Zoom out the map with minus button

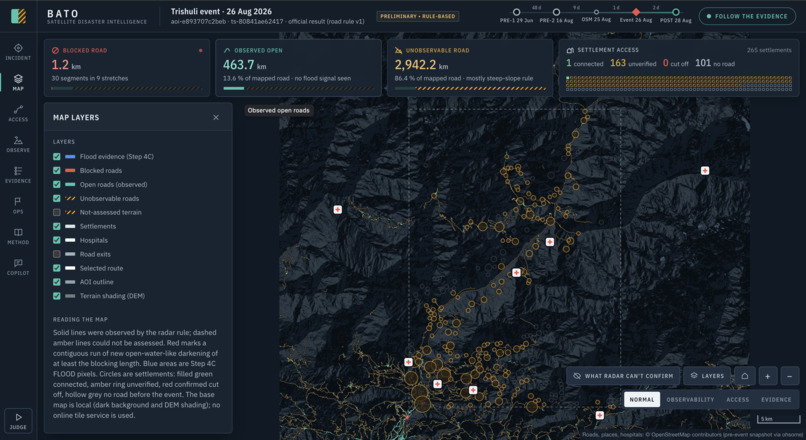[x=790, y=376]
